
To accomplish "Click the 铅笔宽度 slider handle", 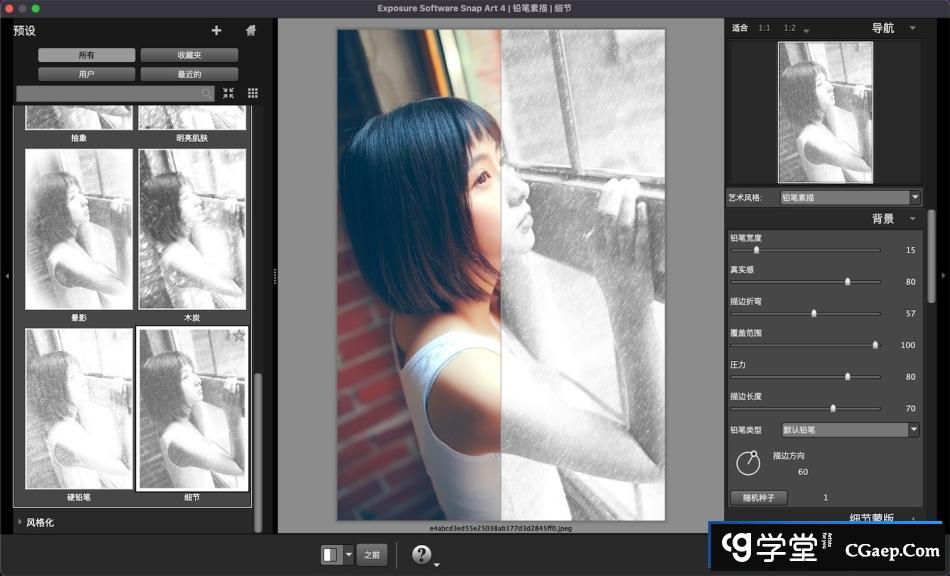I will [x=756, y=250].
